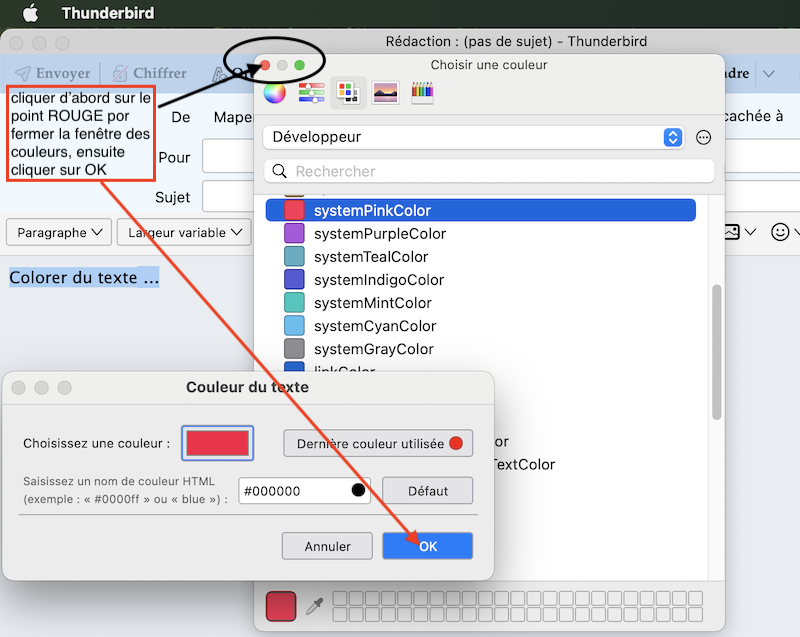
Task: Click the Sujet subject field
Action: [x=228, y=196]
